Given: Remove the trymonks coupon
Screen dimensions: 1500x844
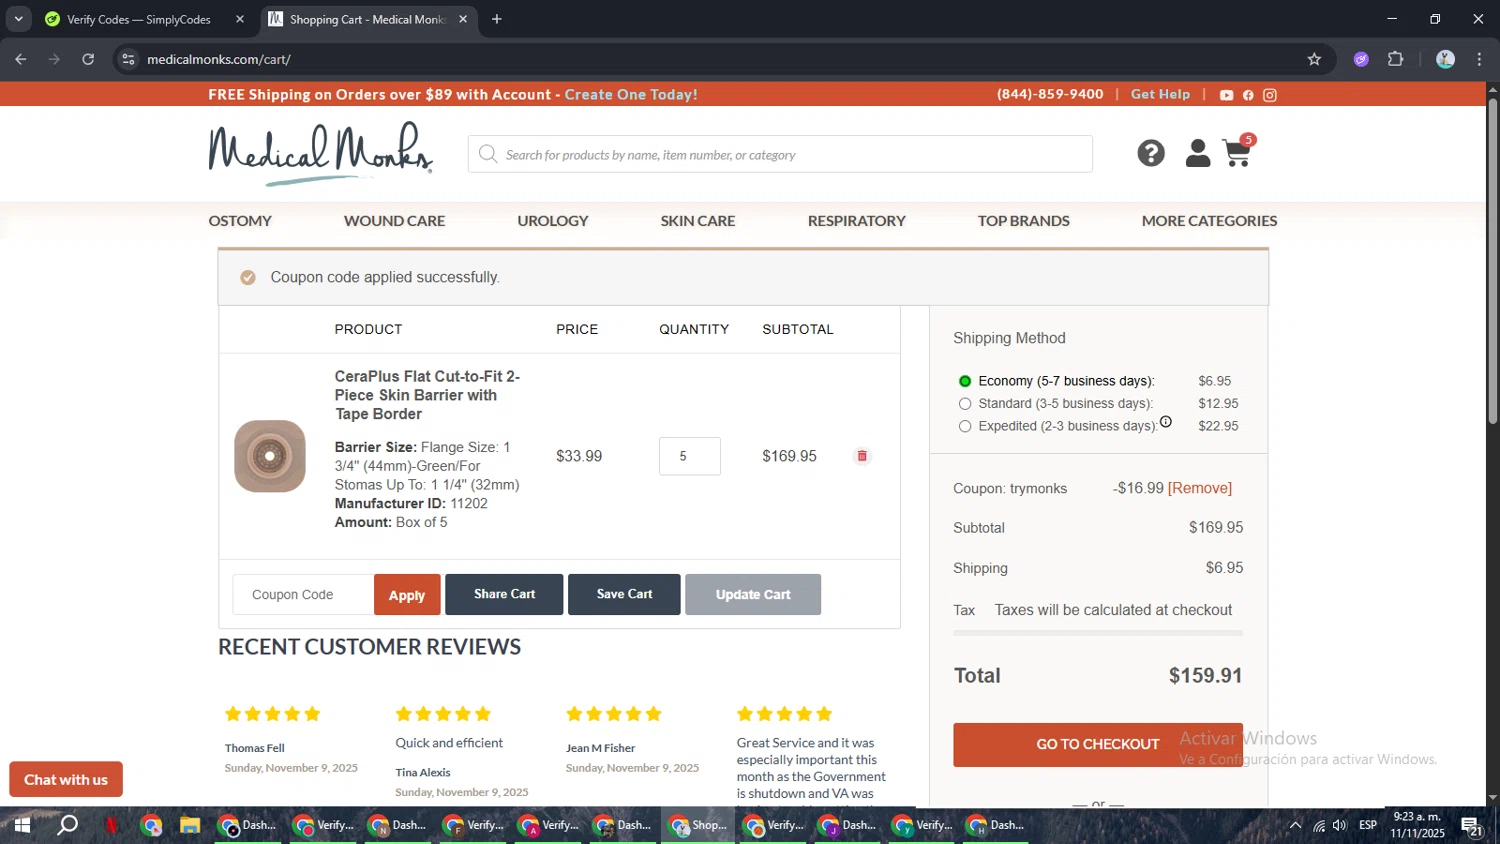Looking at the screenshot, I should (x=1200, y=488).
